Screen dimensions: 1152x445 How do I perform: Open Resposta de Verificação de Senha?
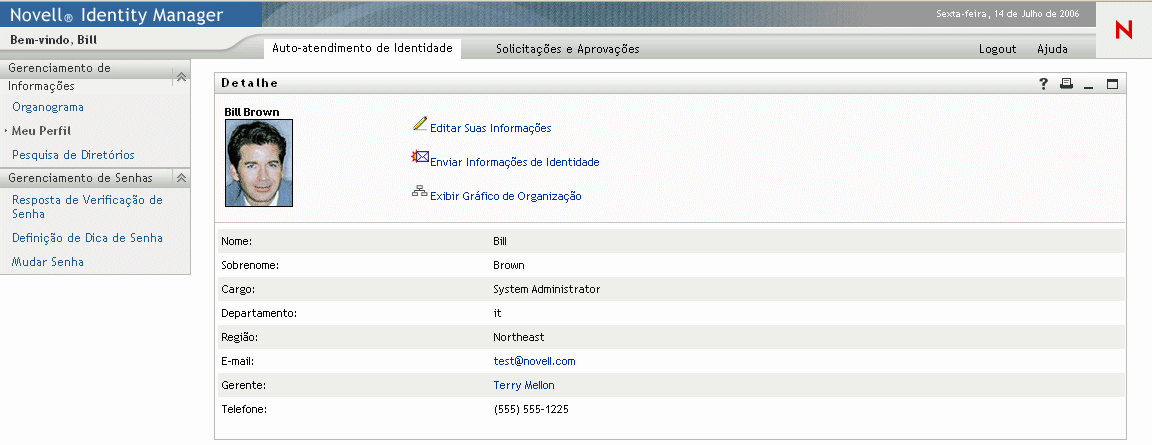(x=87, y=207)
